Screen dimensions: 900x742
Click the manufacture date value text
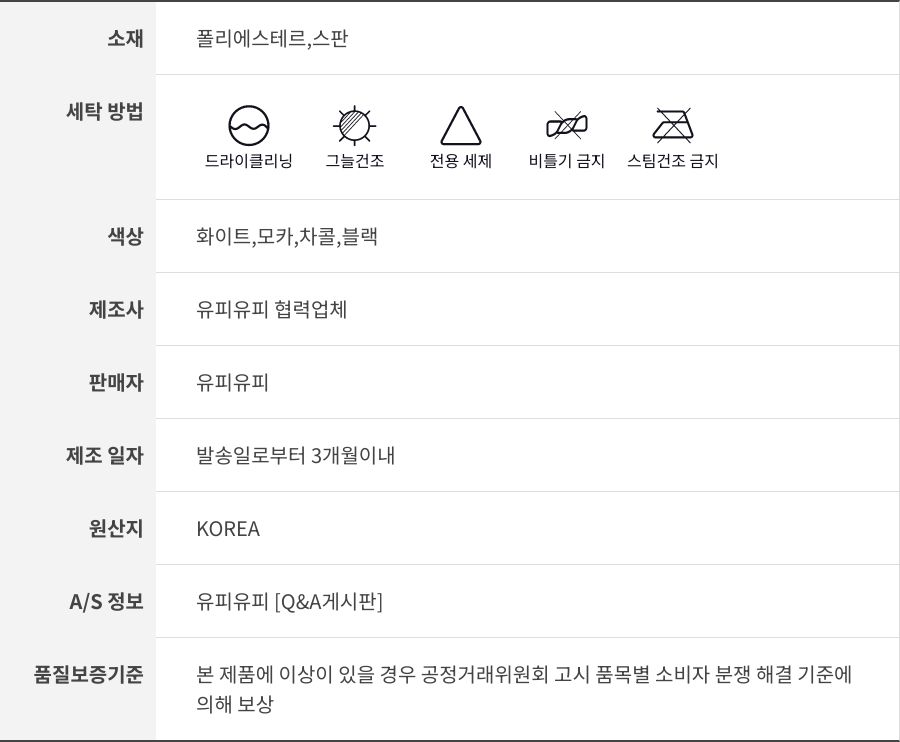296,456
